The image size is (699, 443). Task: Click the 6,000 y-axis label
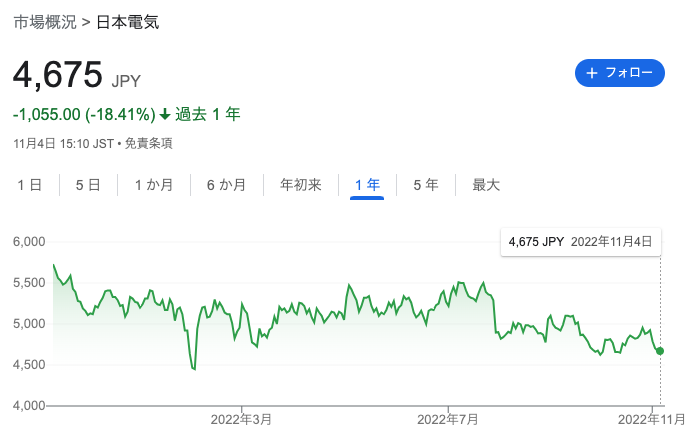coord(29,242)
